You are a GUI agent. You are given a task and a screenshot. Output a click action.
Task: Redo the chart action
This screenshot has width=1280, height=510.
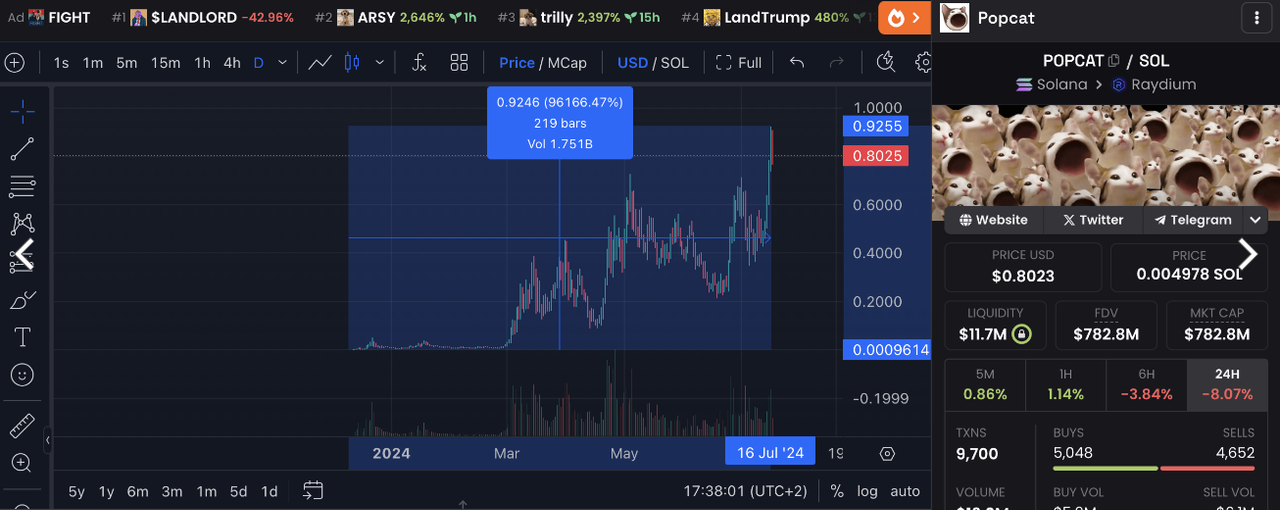[837, 63]
